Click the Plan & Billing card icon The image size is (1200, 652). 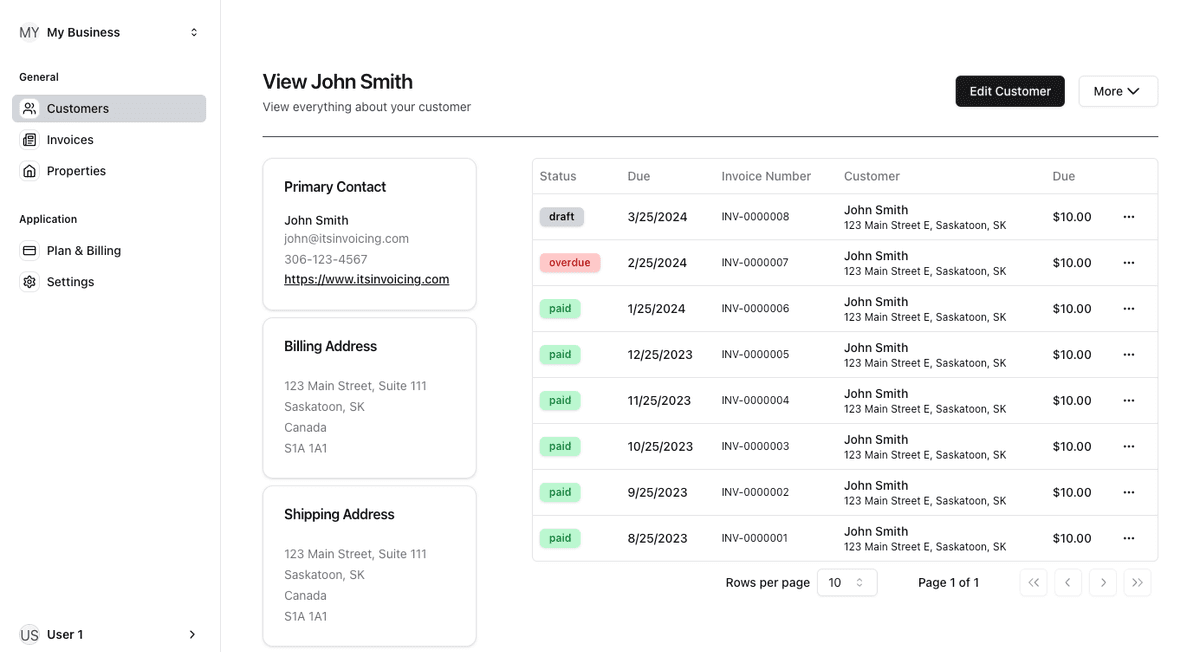(x=30, y=251)
